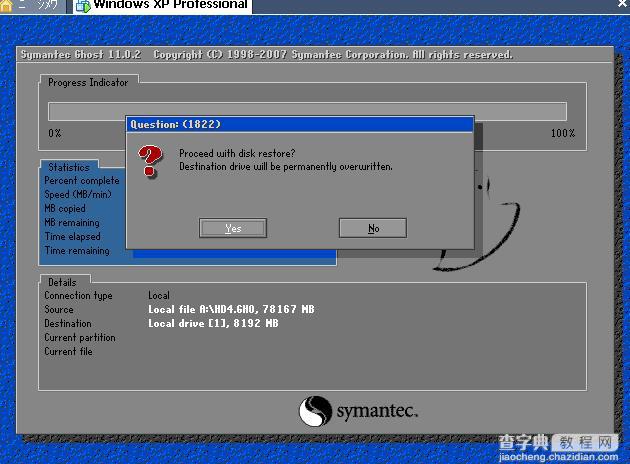Image resolution: width=630 pixels, height=464 pixels.
Task: Select 'Percent complete' statistics row
Action: pyautogui.click(x=82, y=181)
